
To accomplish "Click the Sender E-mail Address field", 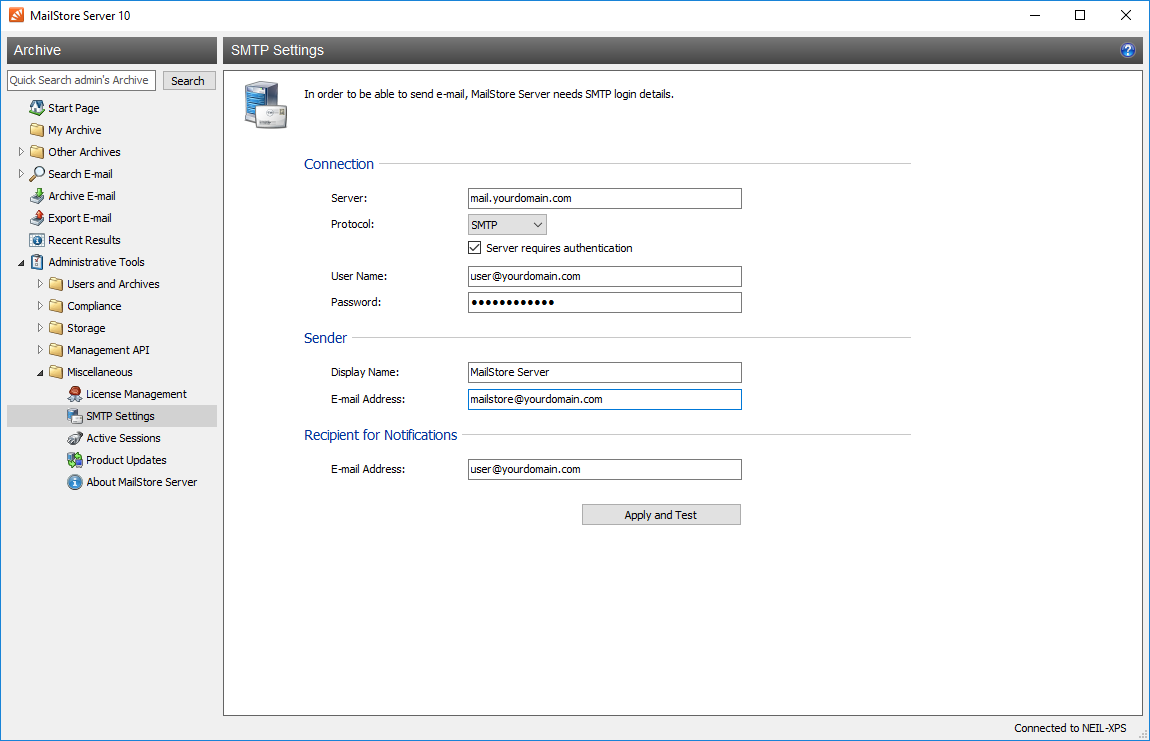I will coord(604,399).
